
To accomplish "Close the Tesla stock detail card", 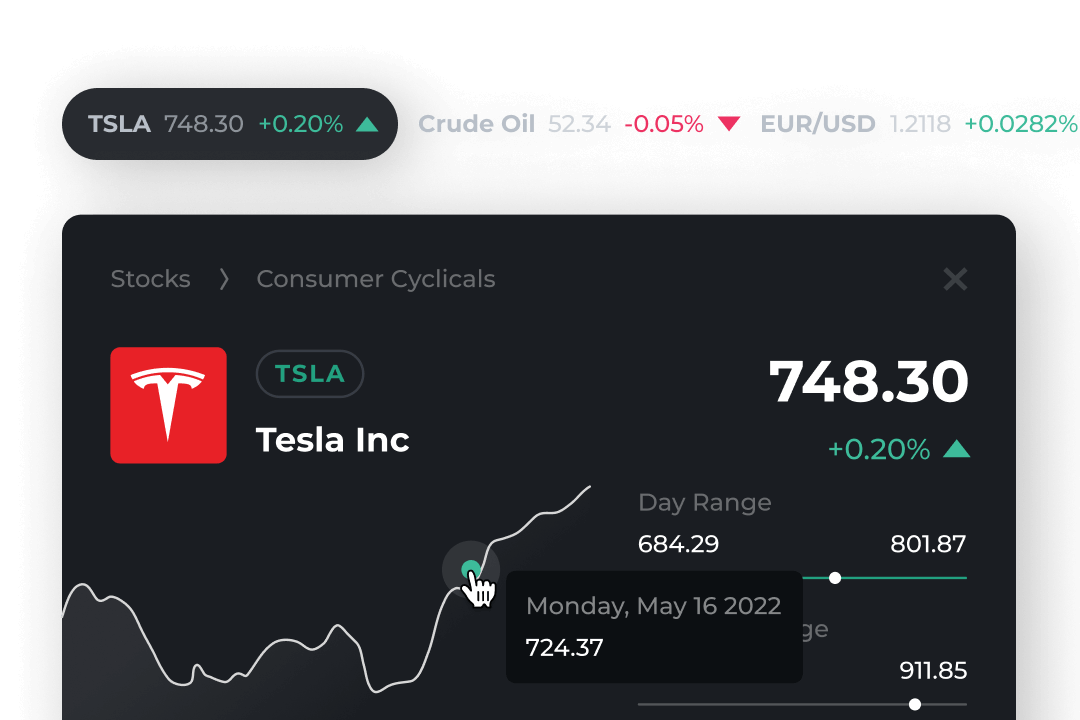I will [955, 279].
